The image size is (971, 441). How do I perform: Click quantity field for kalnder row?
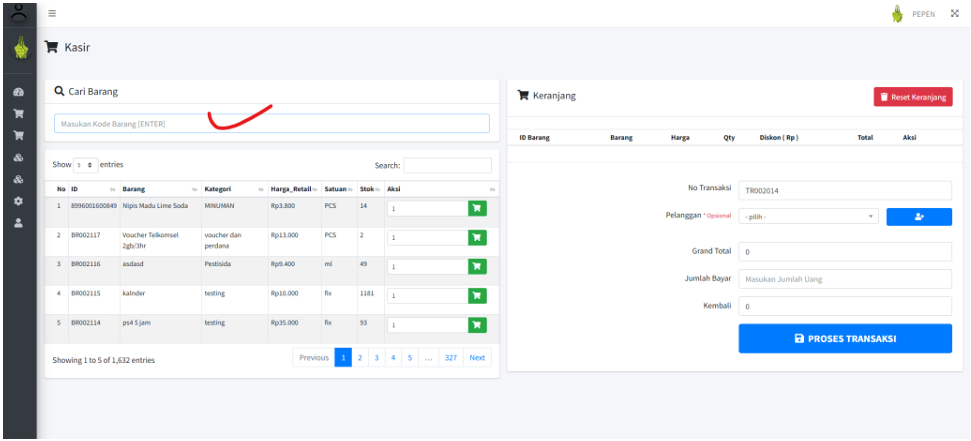[427, 295]
